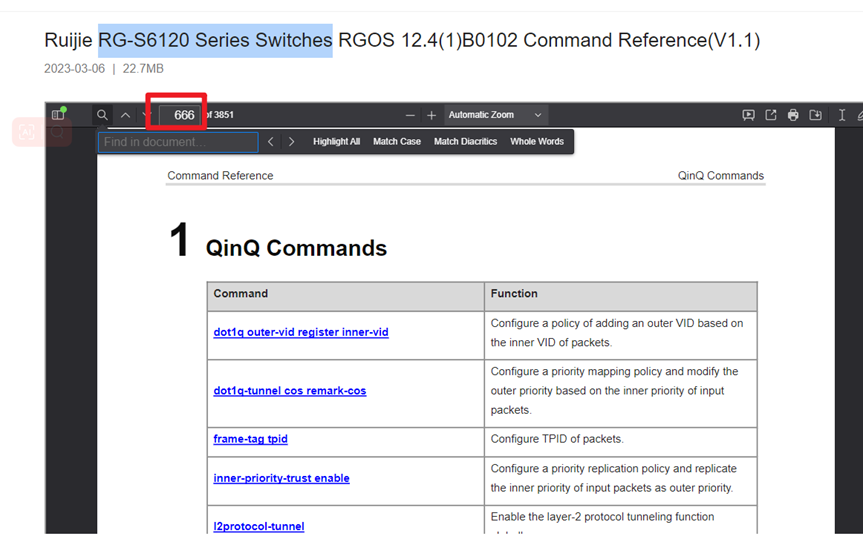
Task: Open l2protocol-tunnel command link
Action: tap(259, 526)
